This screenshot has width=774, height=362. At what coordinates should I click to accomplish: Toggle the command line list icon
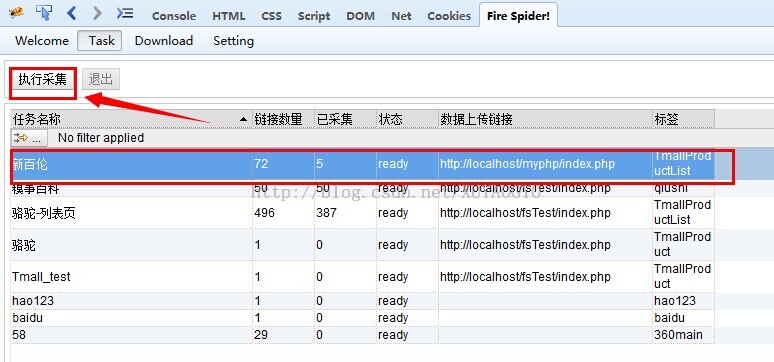pos(125,13)
